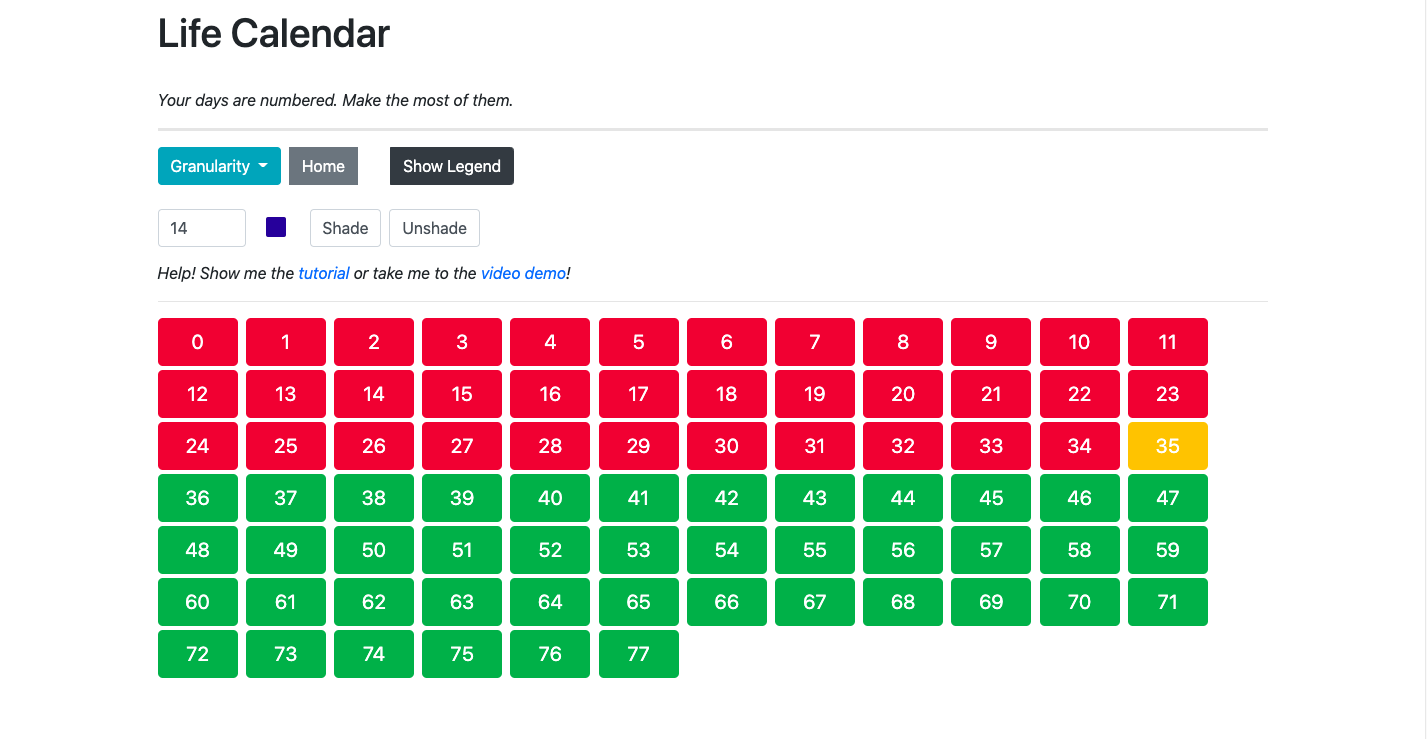Click the Home button
The image size is (1427, 739).
tap(323, 166)
